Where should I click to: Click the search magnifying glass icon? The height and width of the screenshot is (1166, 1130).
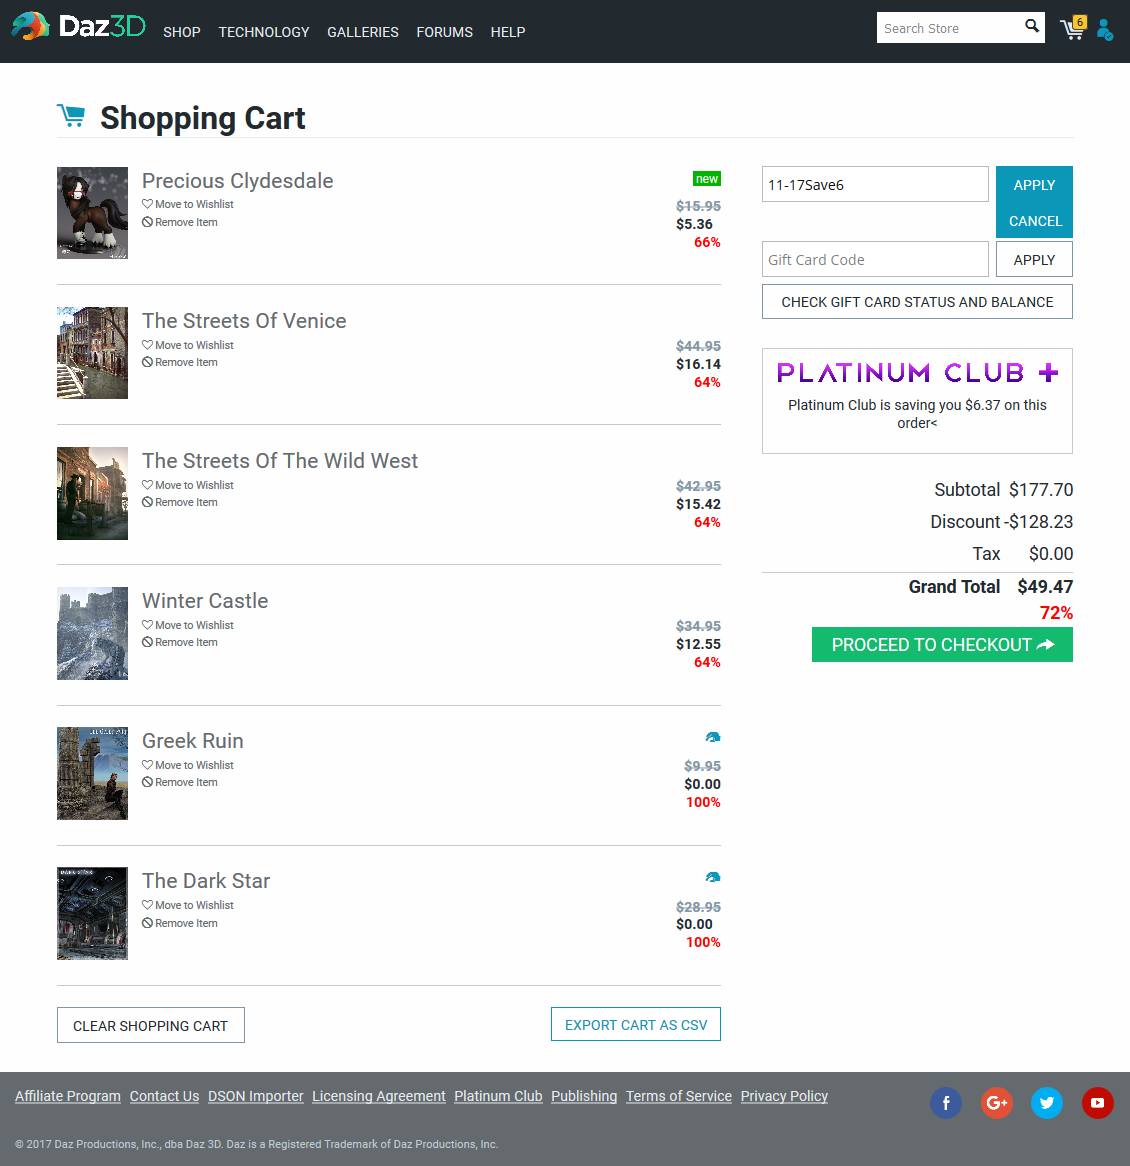coord(1031,27)
